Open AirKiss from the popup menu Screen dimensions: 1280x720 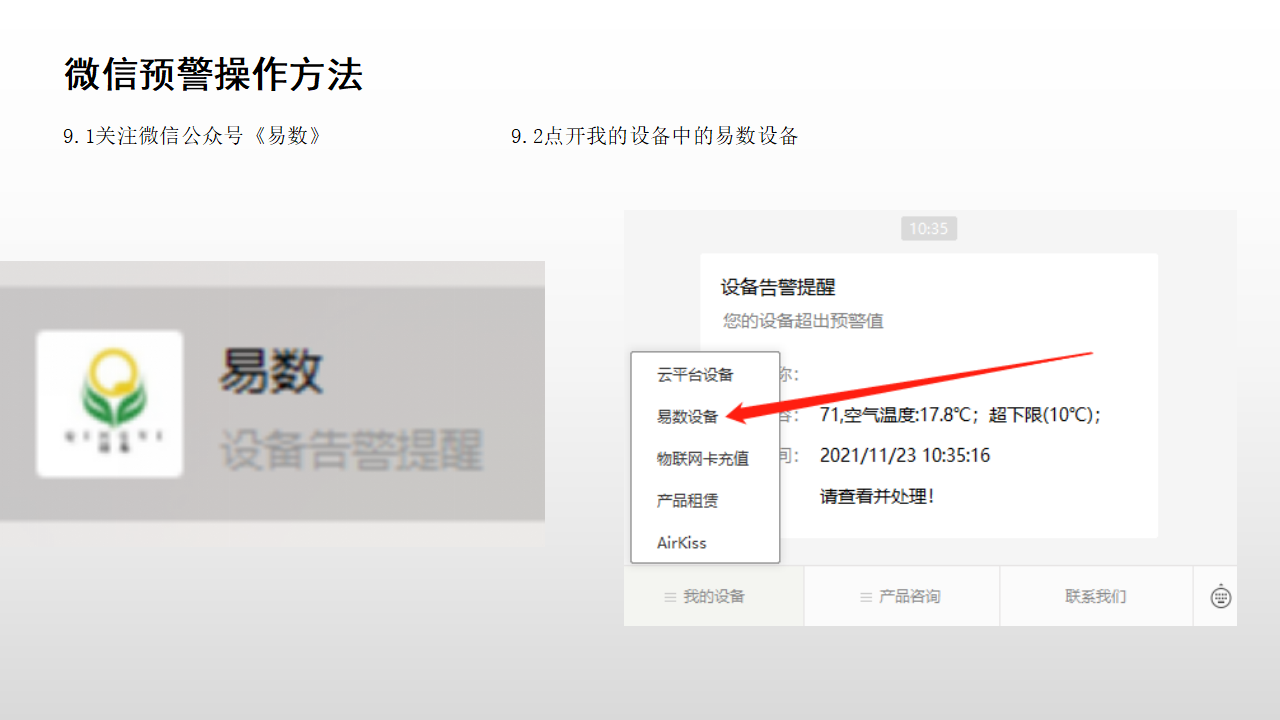click(x=682, y=543)
